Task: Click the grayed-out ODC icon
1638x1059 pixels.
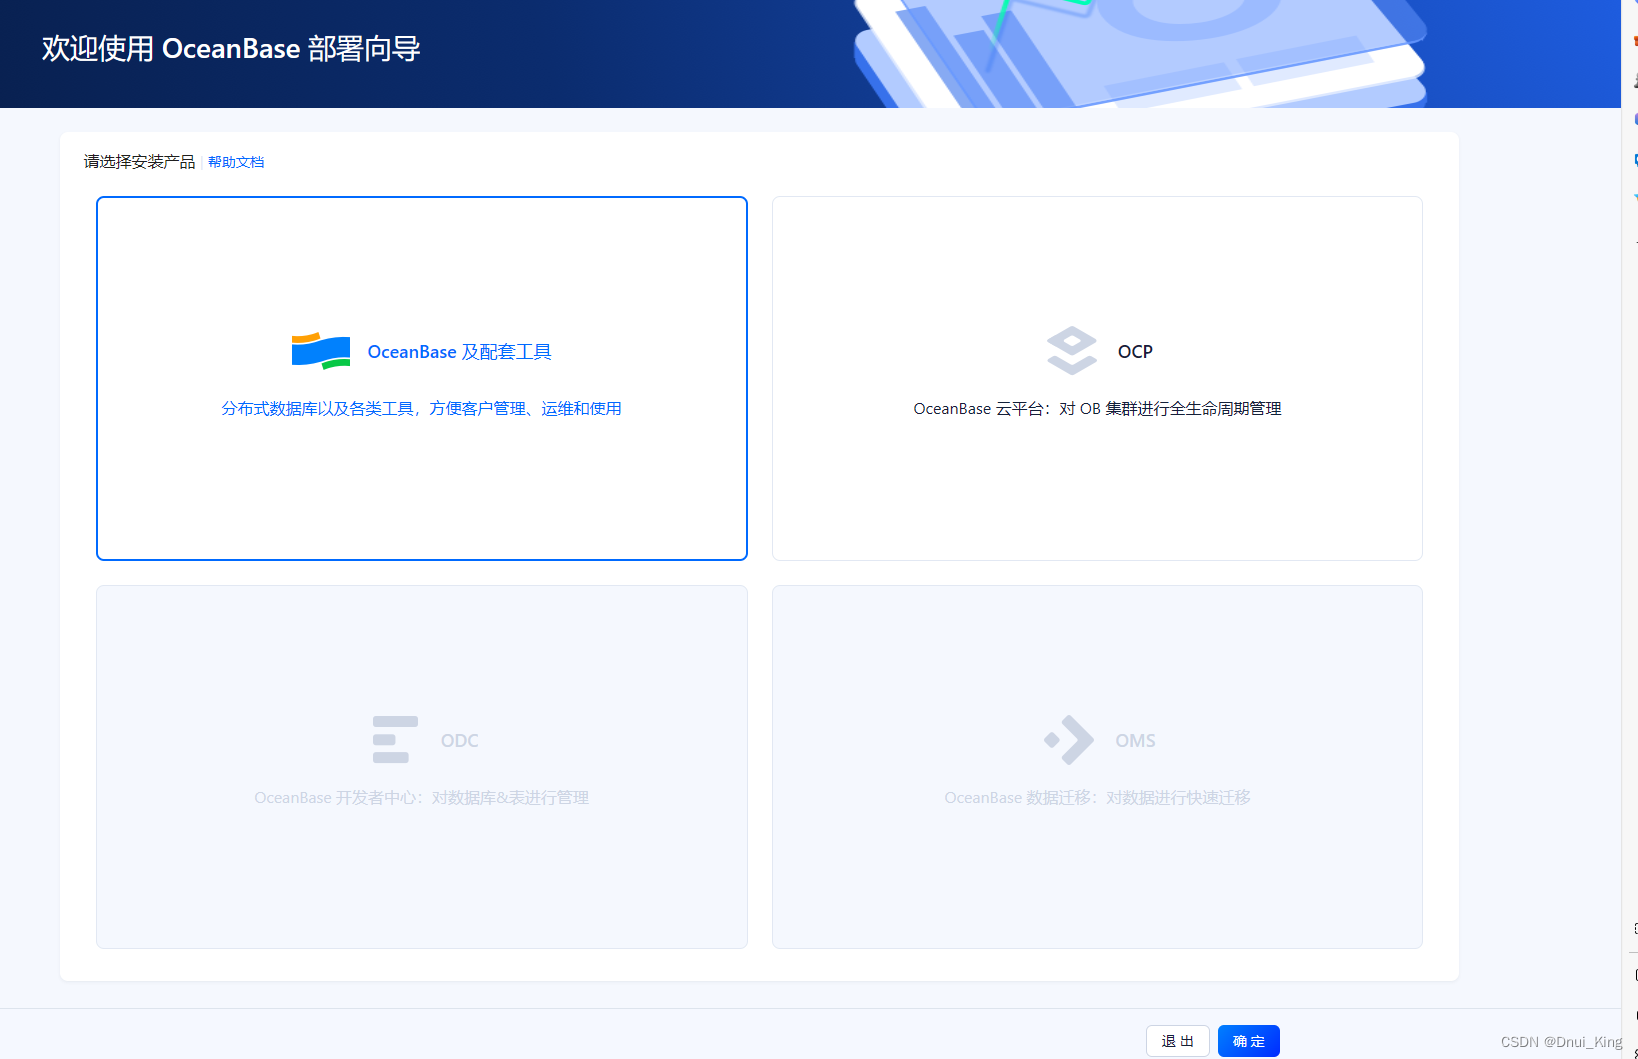Action: (393, 739)
